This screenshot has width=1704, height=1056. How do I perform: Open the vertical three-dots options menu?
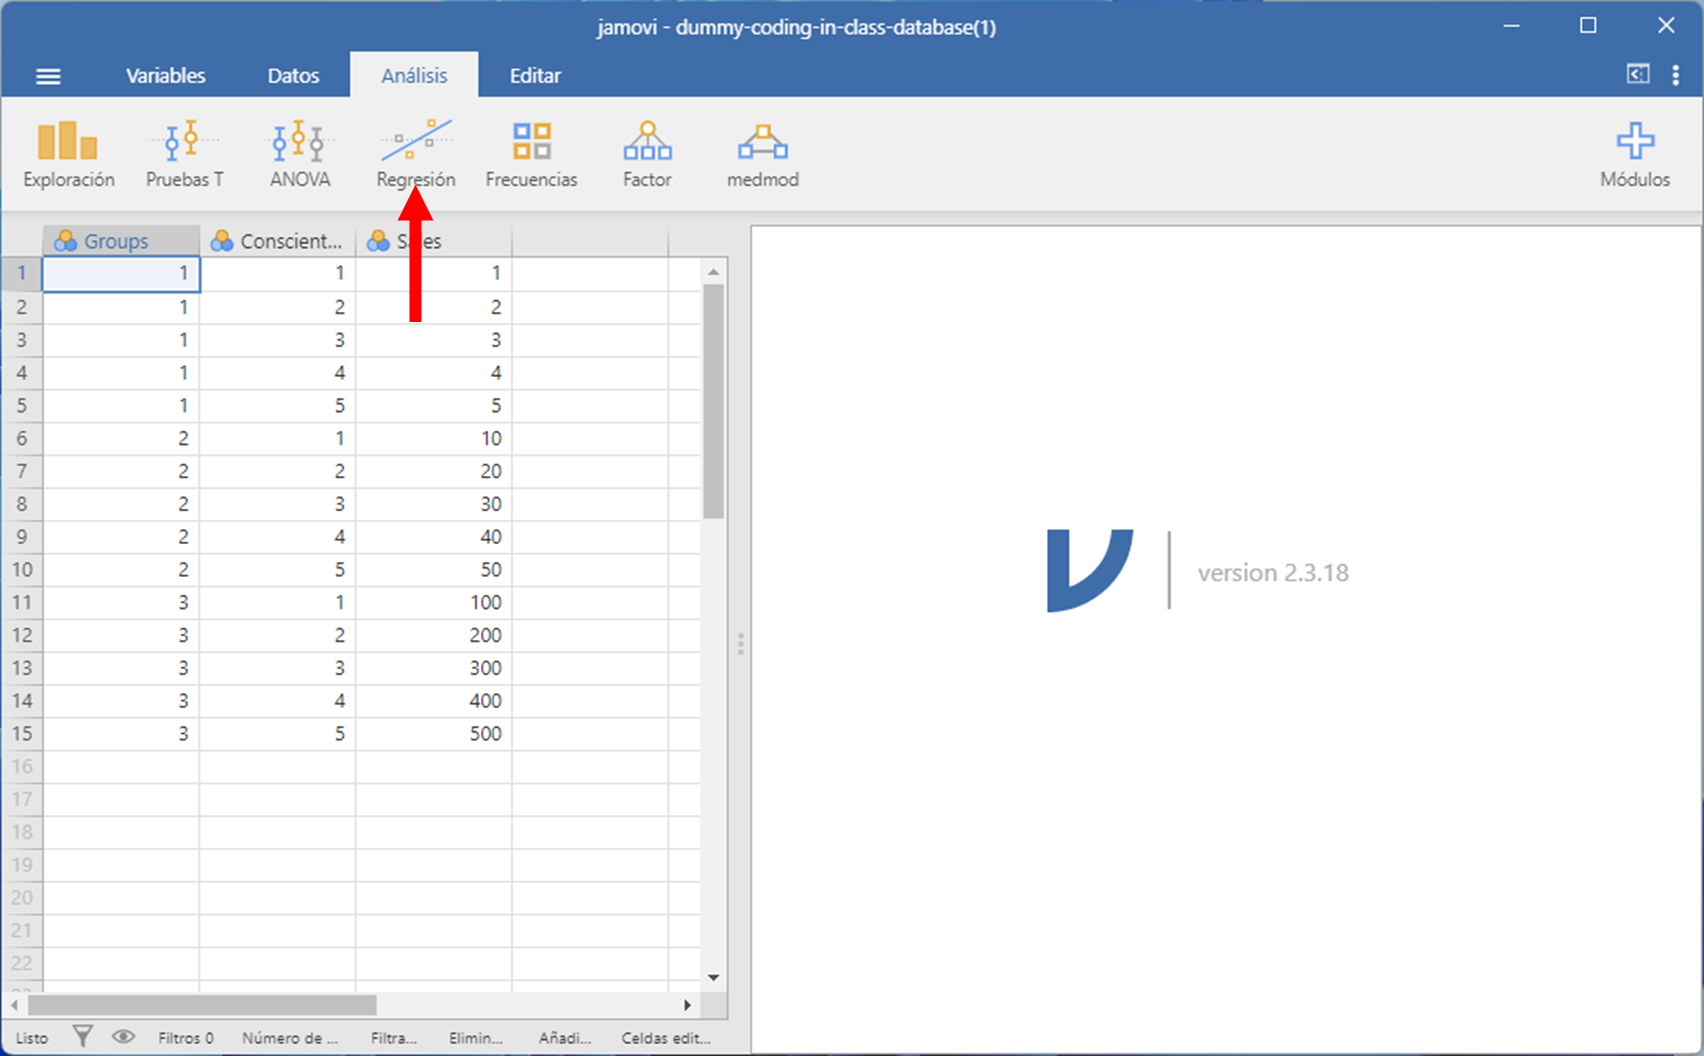pos(1676,76)
